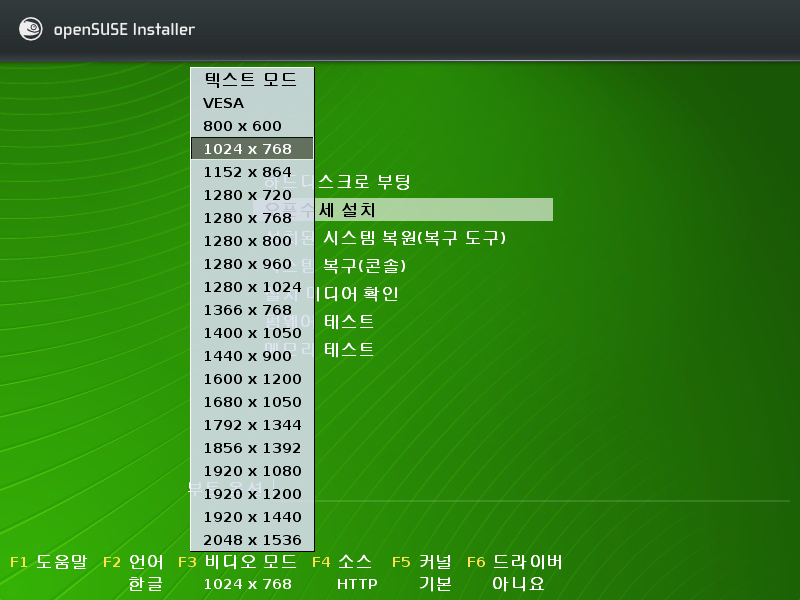
Task: Click current language value 한글
Action: click(146, 584)
